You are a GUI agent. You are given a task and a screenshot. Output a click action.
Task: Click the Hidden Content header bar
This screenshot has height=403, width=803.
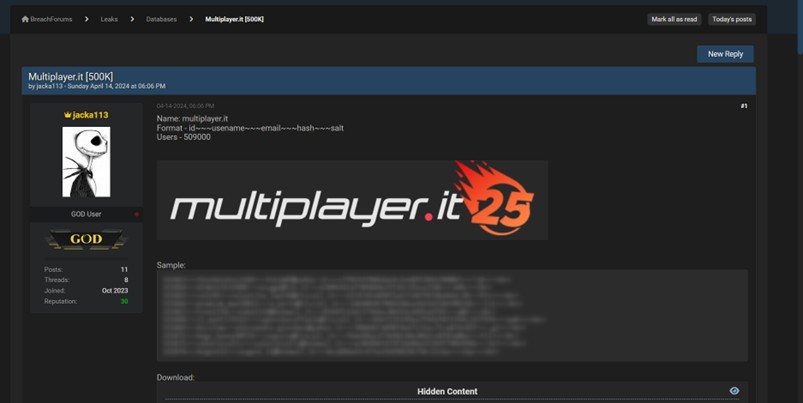pos(447,391)
